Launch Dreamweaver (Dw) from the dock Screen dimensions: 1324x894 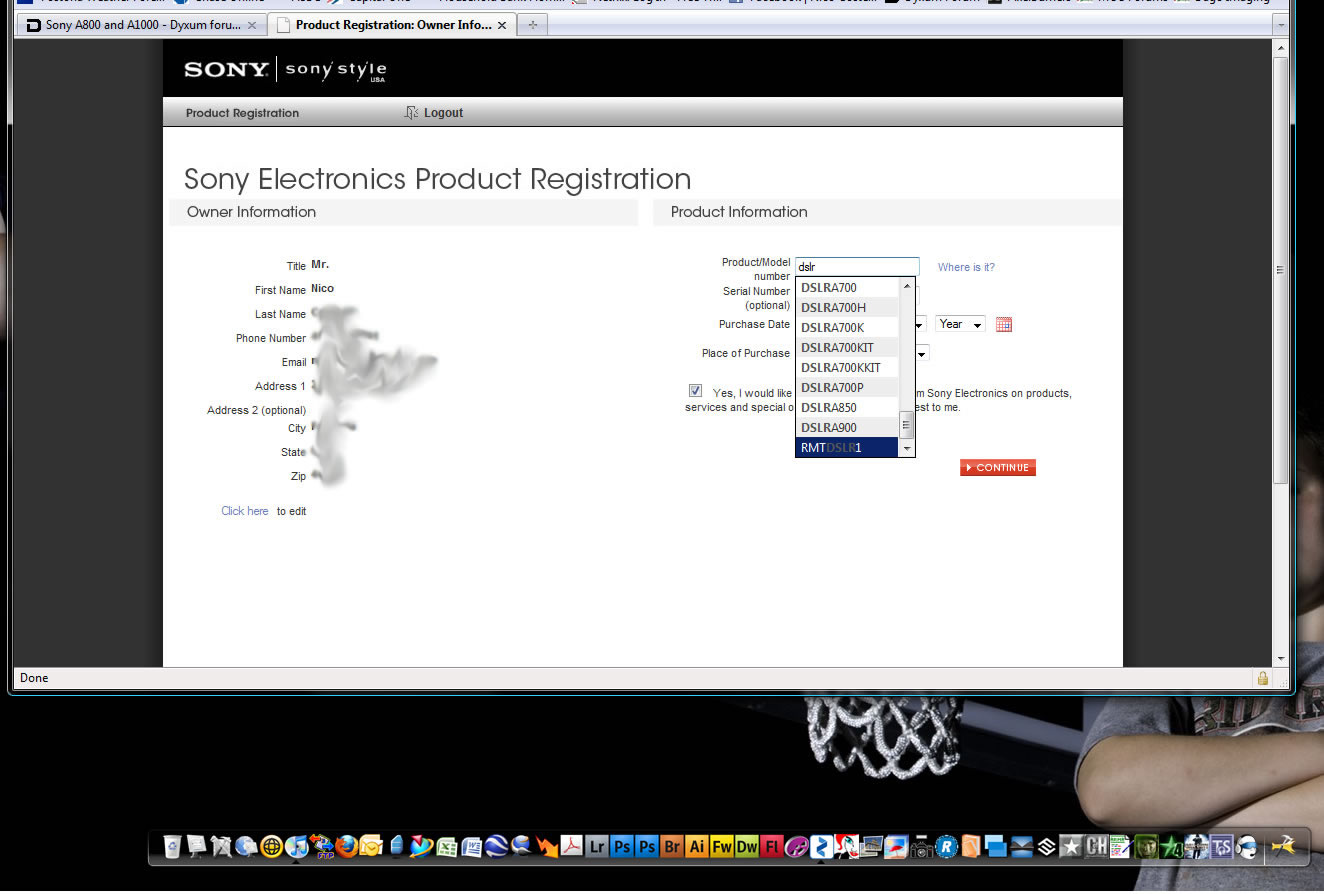[x=747, y=847]
